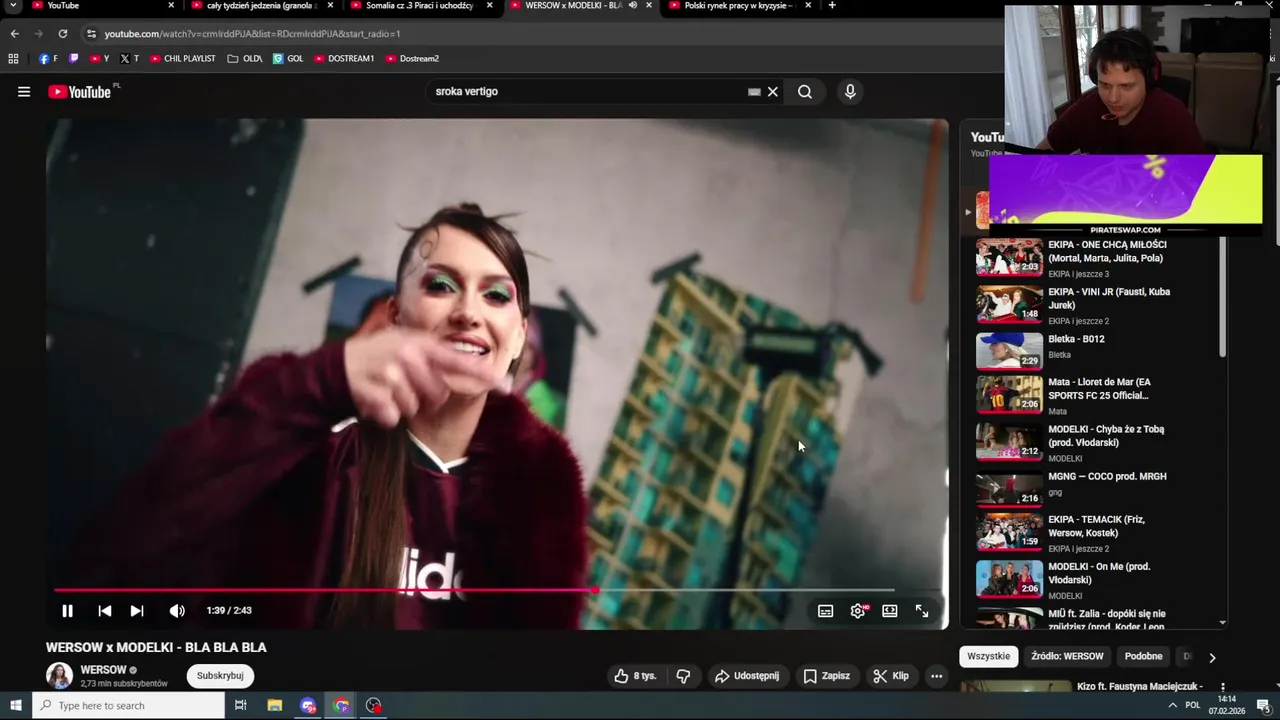The image size is (1280, 720).
Task: Open the on-screen keyboard in search box
Action: coord(754,92)
